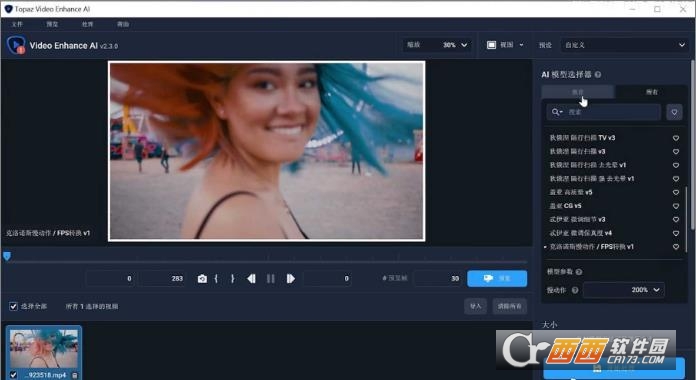Image resolution: width=696 pixels, height=380 pixels.
Task: Switch to the 所有 models tab
Action: coord(652,92)
